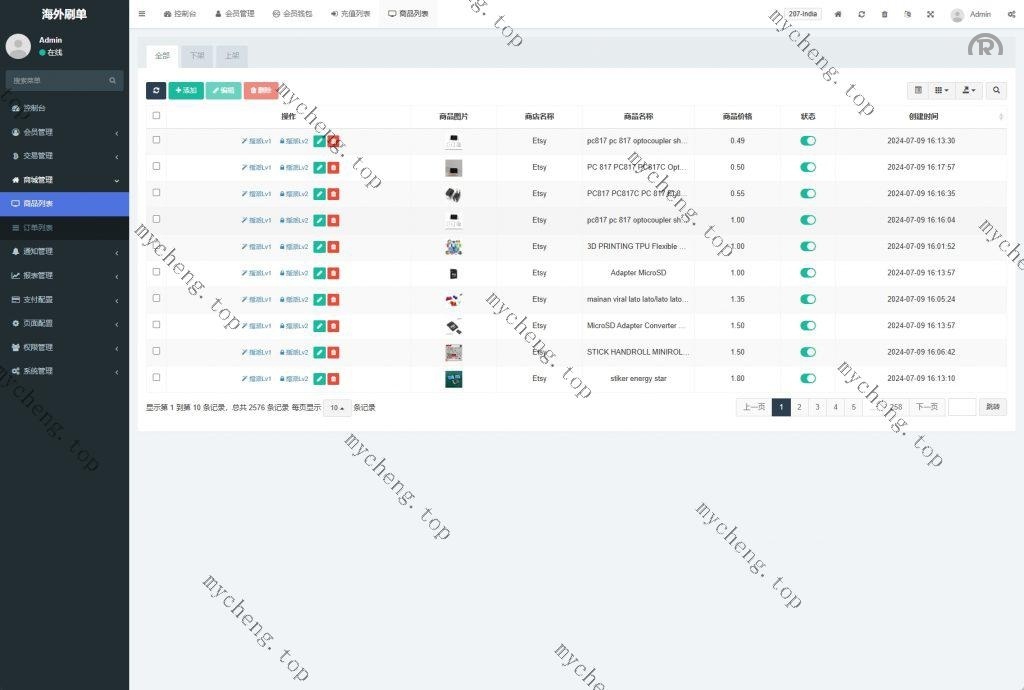
Task: Toggle status switch for Adapter MicroSD
Action: pos(808,273)
